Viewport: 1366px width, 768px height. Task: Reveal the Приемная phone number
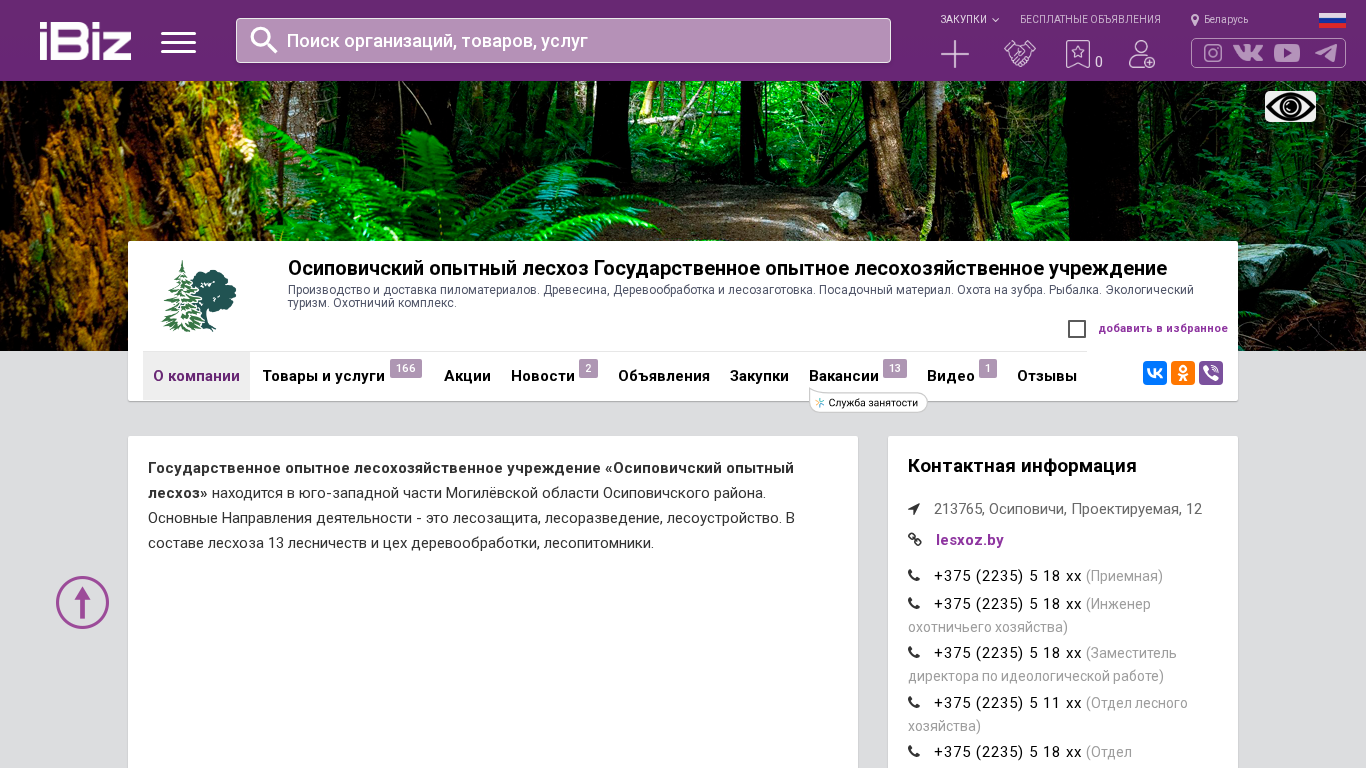pyautogui.click(x=1008, y=576)
